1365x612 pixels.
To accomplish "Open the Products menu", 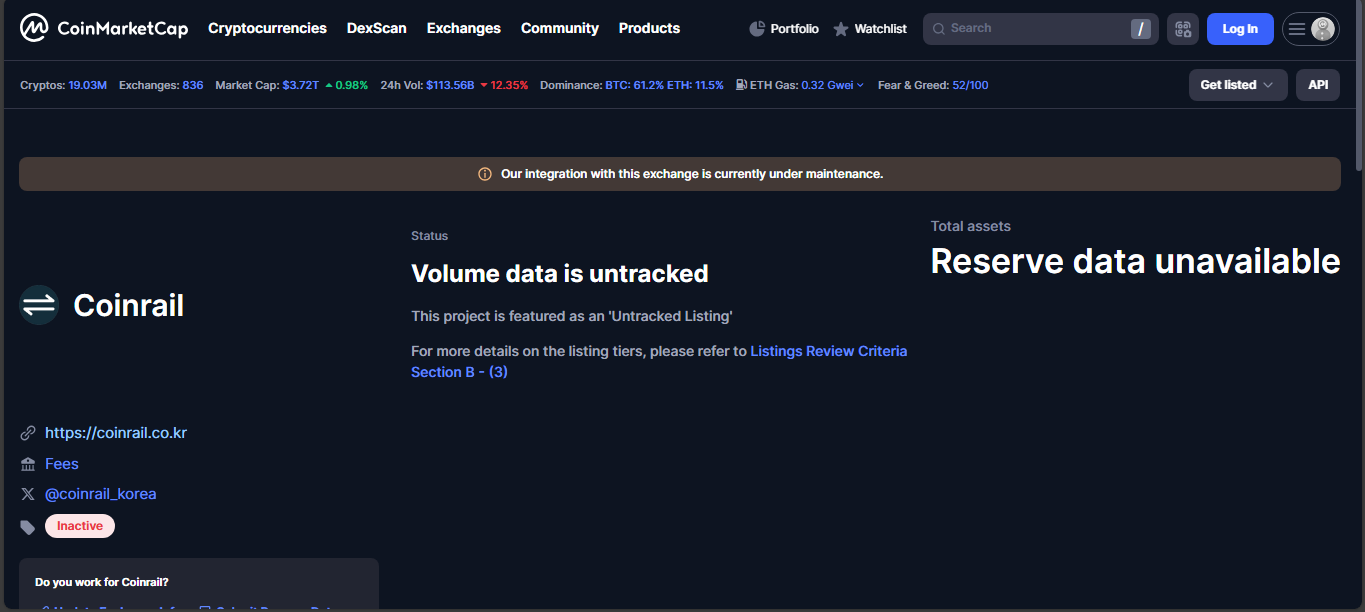I will coord(649,28).
